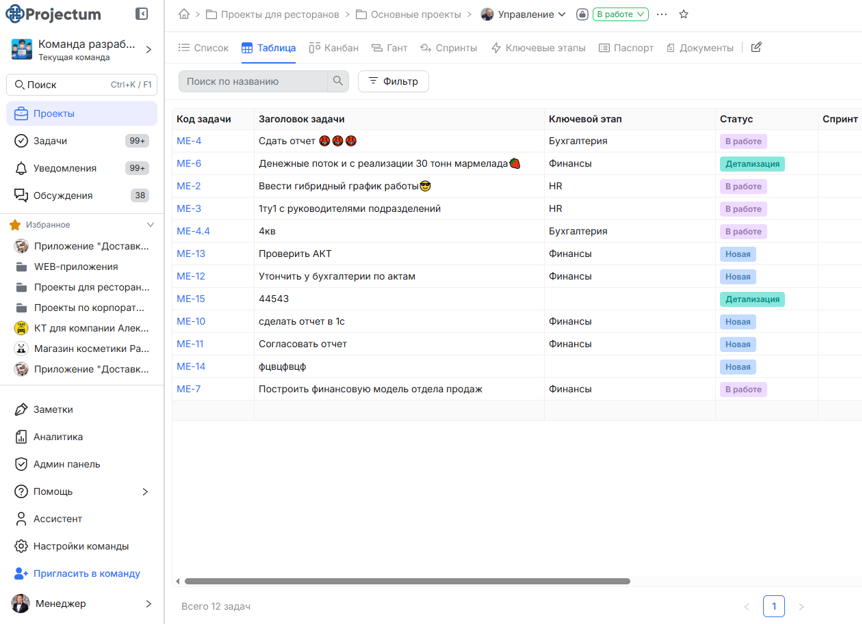
Task: Open the Документы tab
Action: pos(700,48)
